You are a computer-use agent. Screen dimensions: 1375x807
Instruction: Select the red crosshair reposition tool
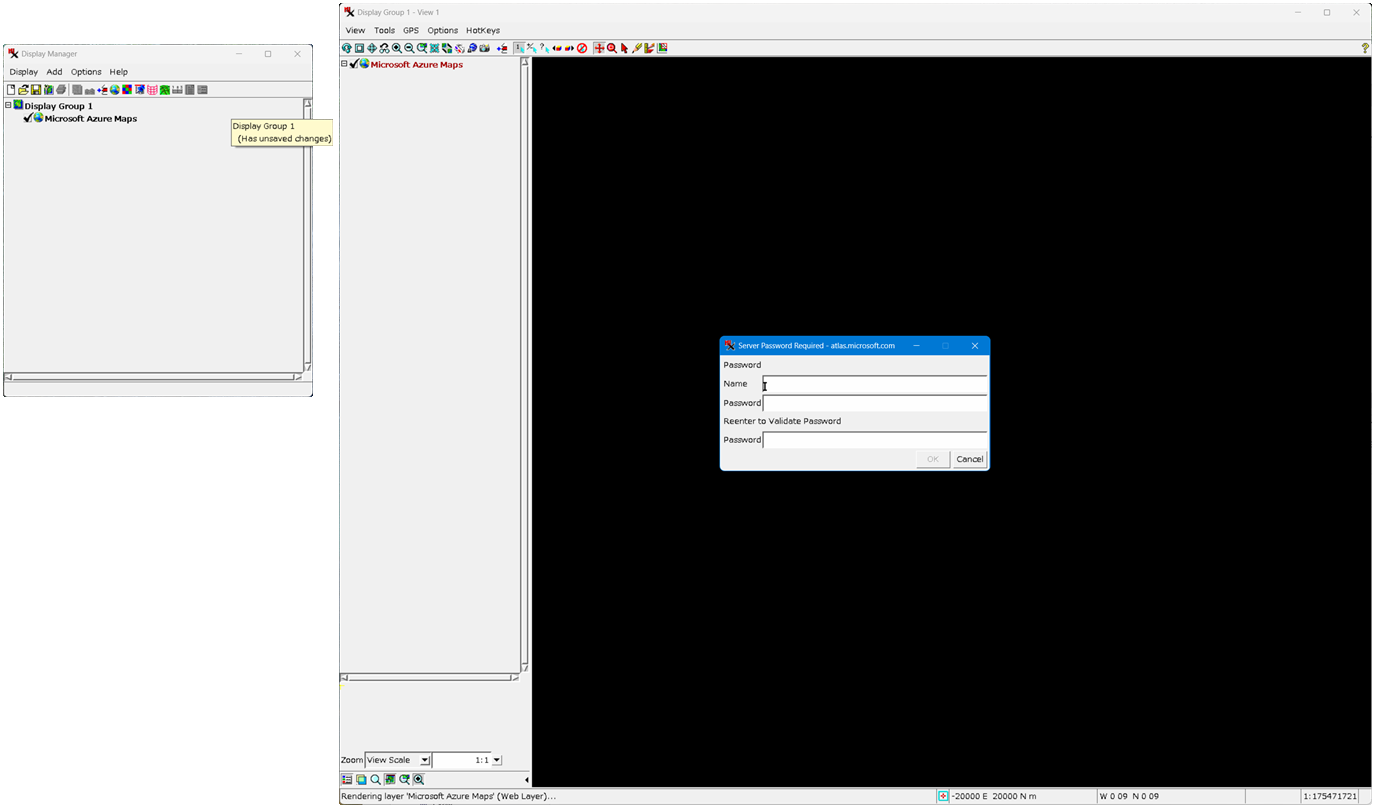click(x=599, y=48)
